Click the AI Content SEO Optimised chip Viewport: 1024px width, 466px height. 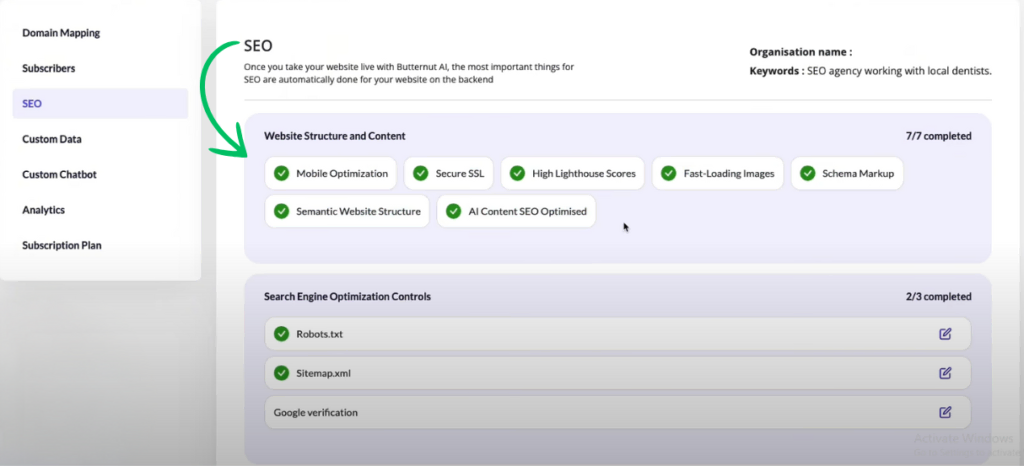516,212
